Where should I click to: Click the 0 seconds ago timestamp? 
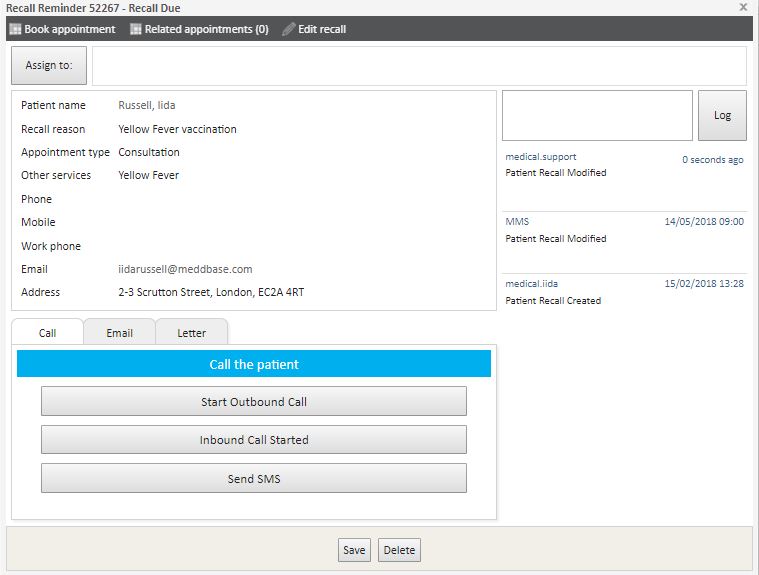coord(713,160)
